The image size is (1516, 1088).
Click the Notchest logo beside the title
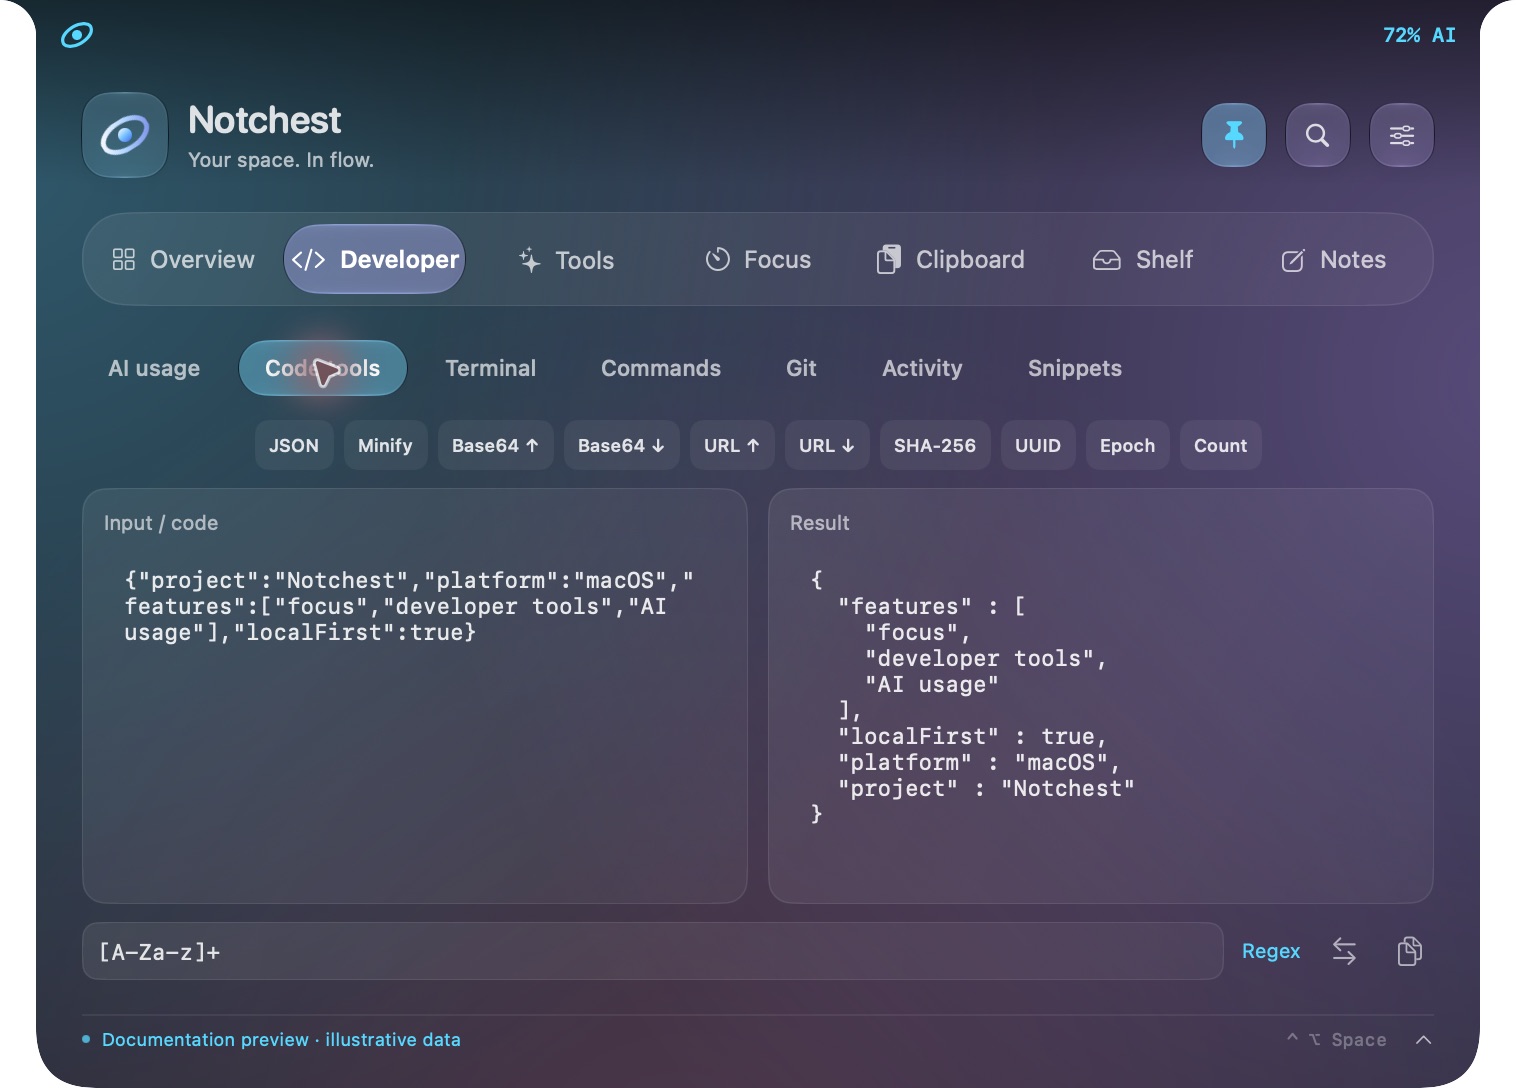coord(125,135)
